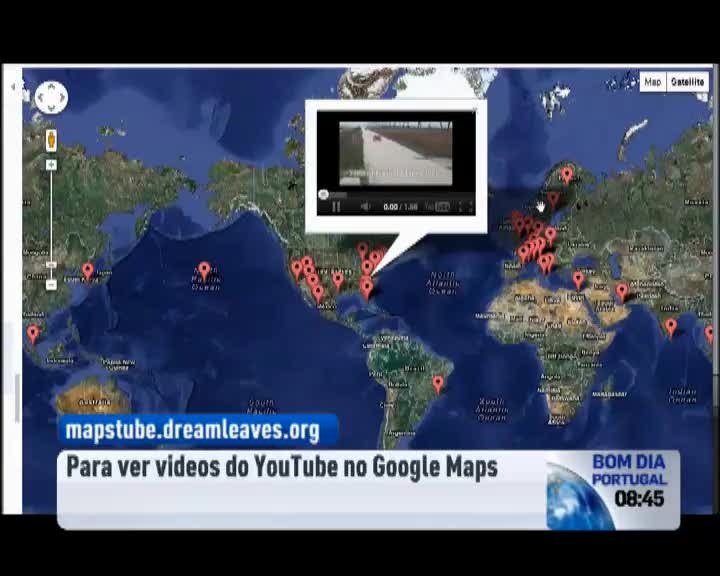Select the Street View pegman icon
Screen dimensions: 720x576
[51, 139]
